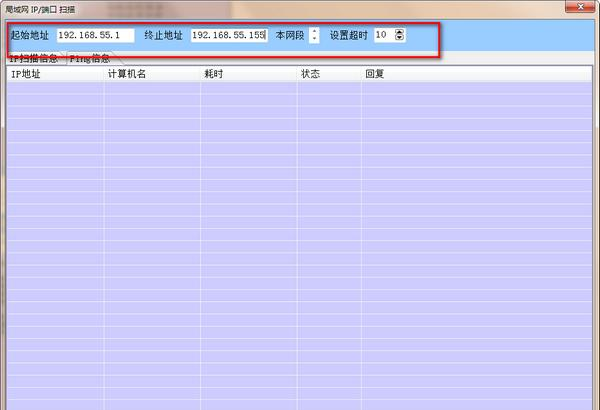The height and width of the screenshot is (410, 600).
Task: Click the 设置超时 timeout value field
Action: point(384,35)
